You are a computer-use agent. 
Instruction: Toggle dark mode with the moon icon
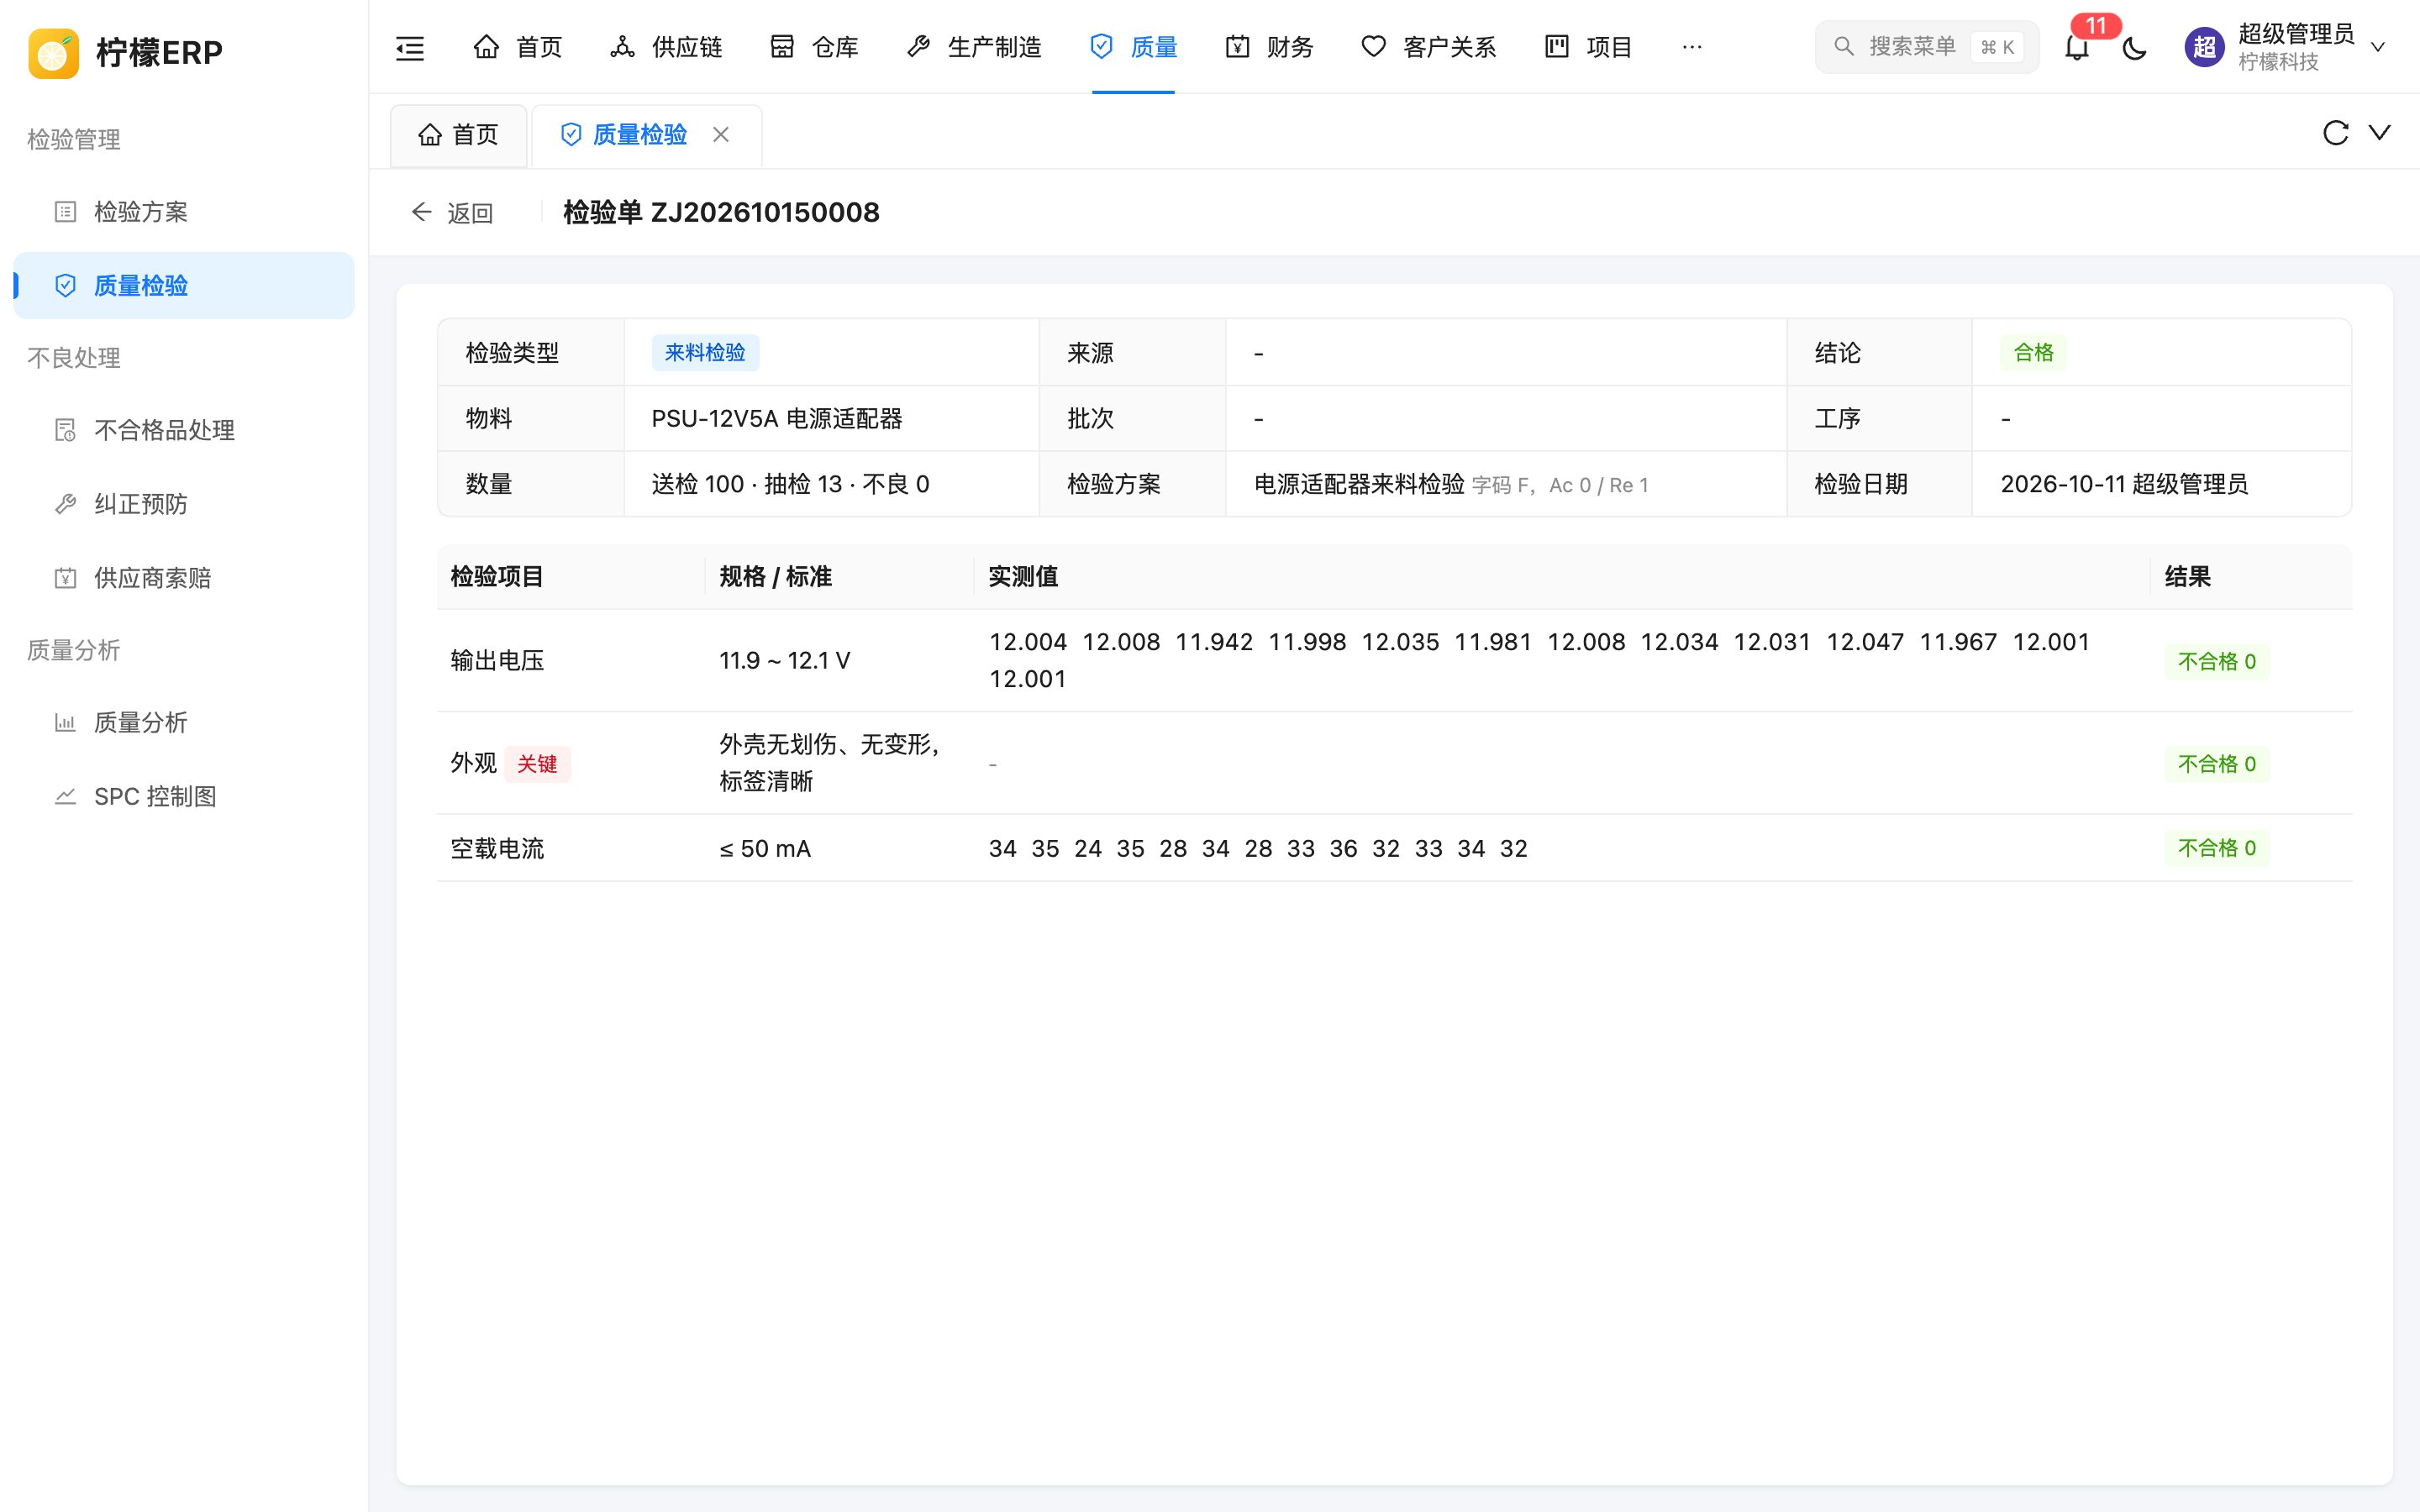(x=2134, y=47)
